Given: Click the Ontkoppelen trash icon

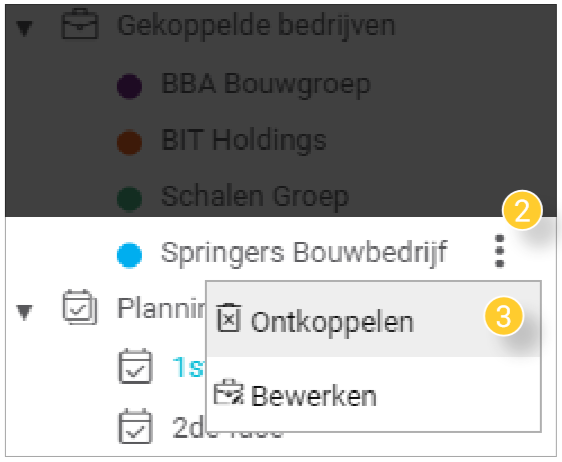Looking at the screenshot, I should coord(228,318).
